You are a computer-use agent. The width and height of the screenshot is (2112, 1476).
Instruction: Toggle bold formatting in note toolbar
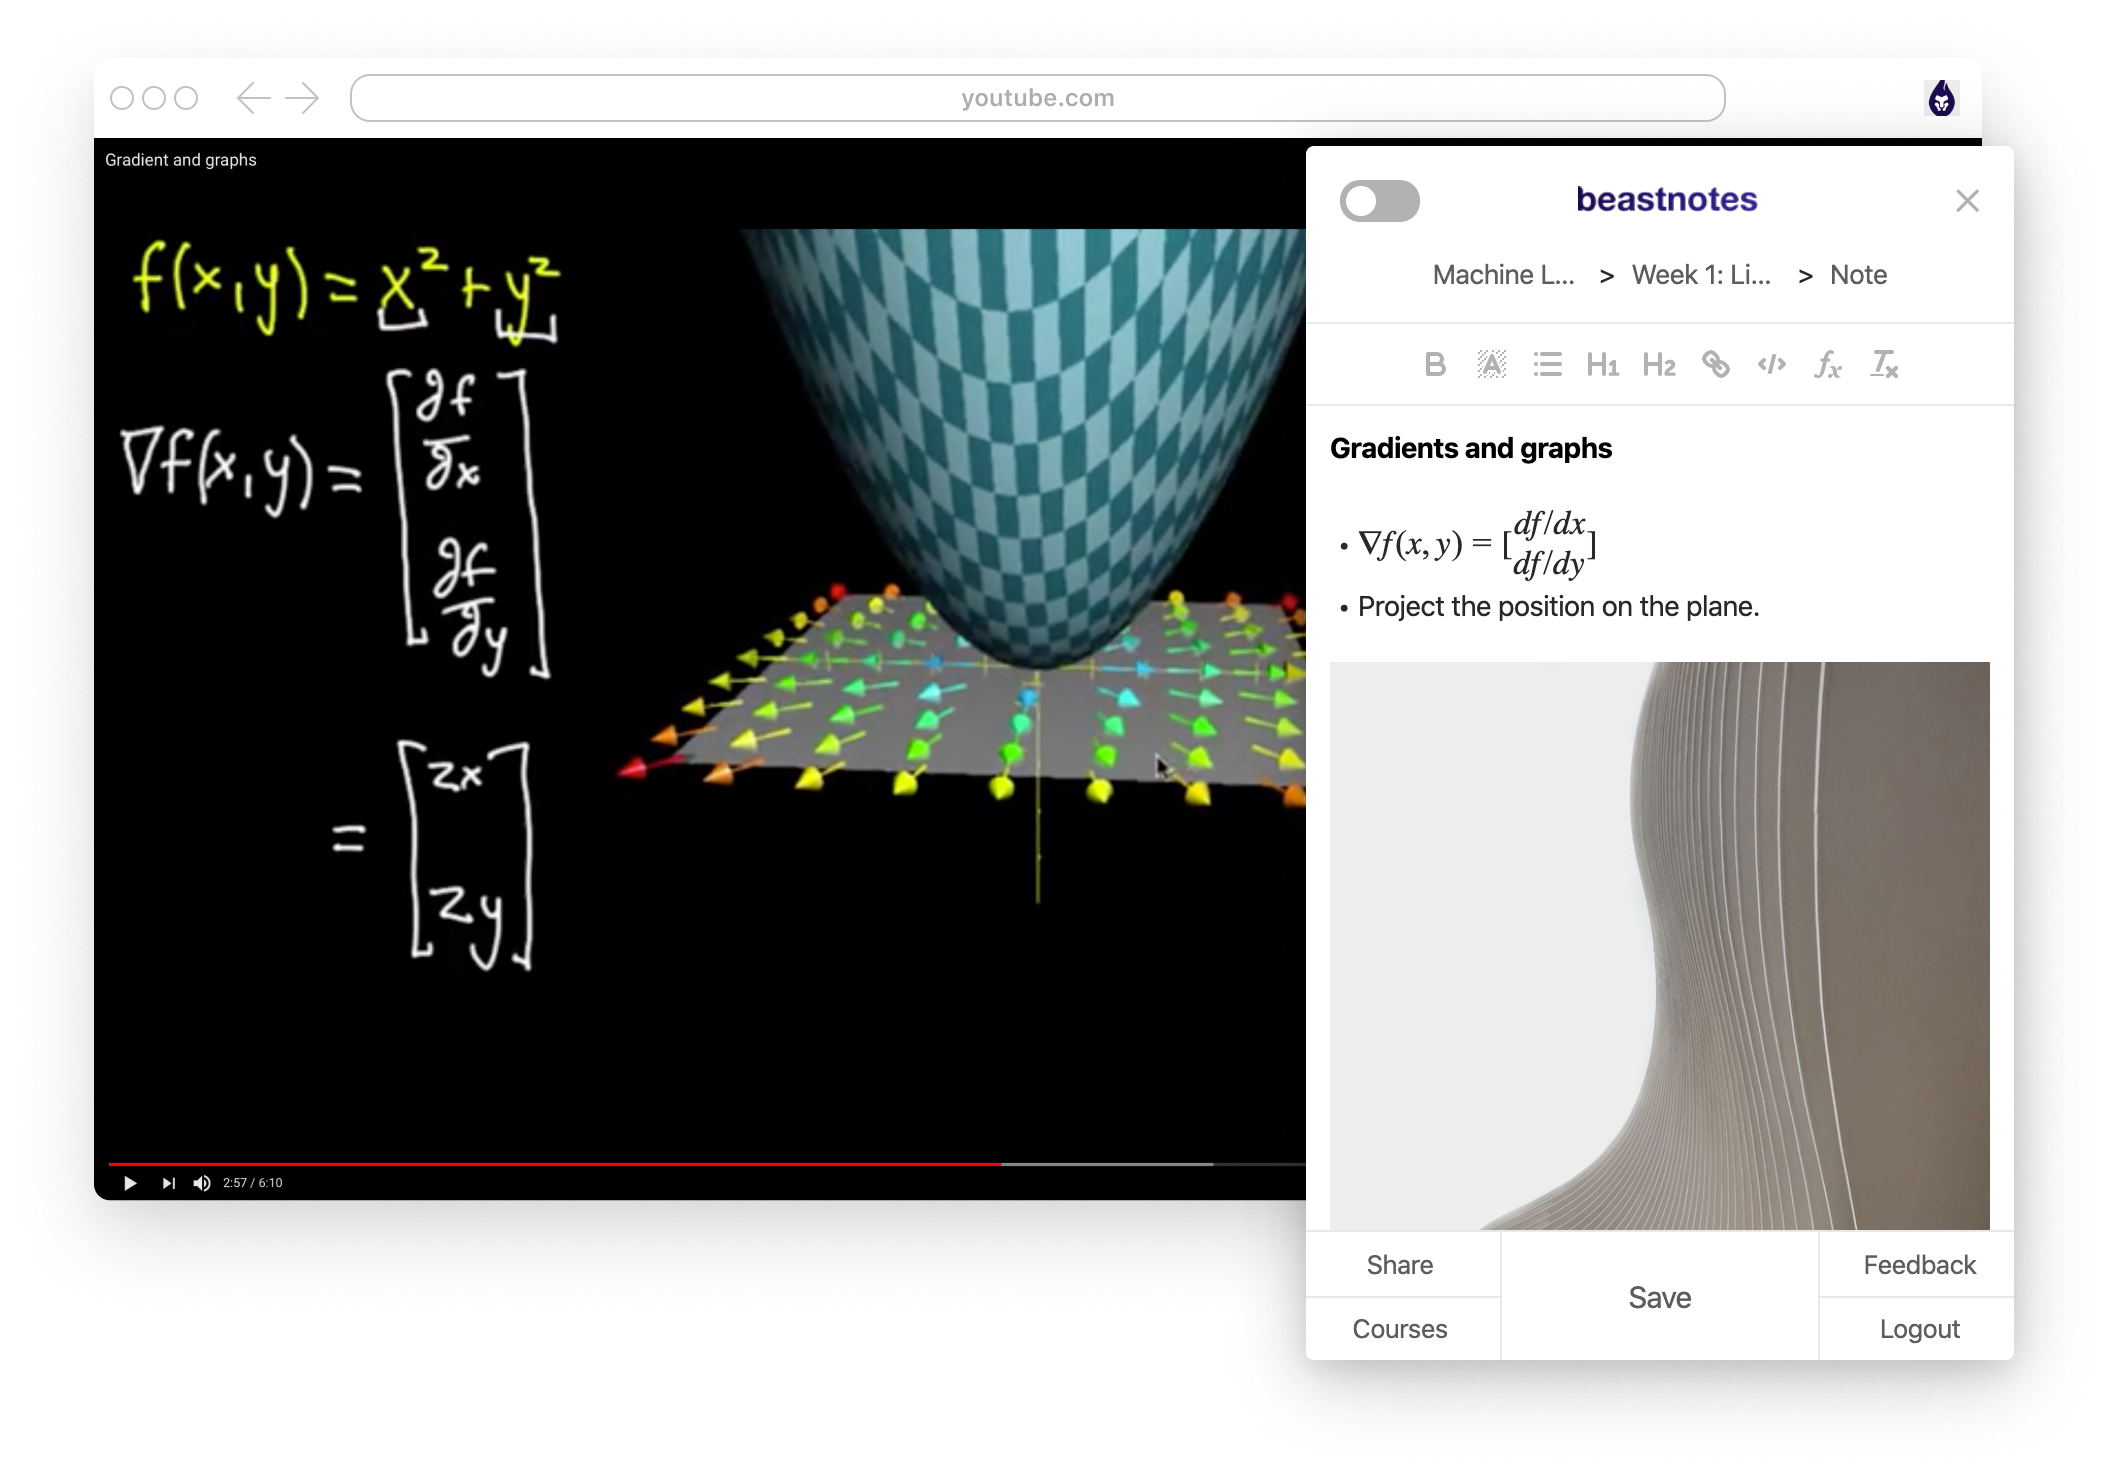(x=1435, y=365)
